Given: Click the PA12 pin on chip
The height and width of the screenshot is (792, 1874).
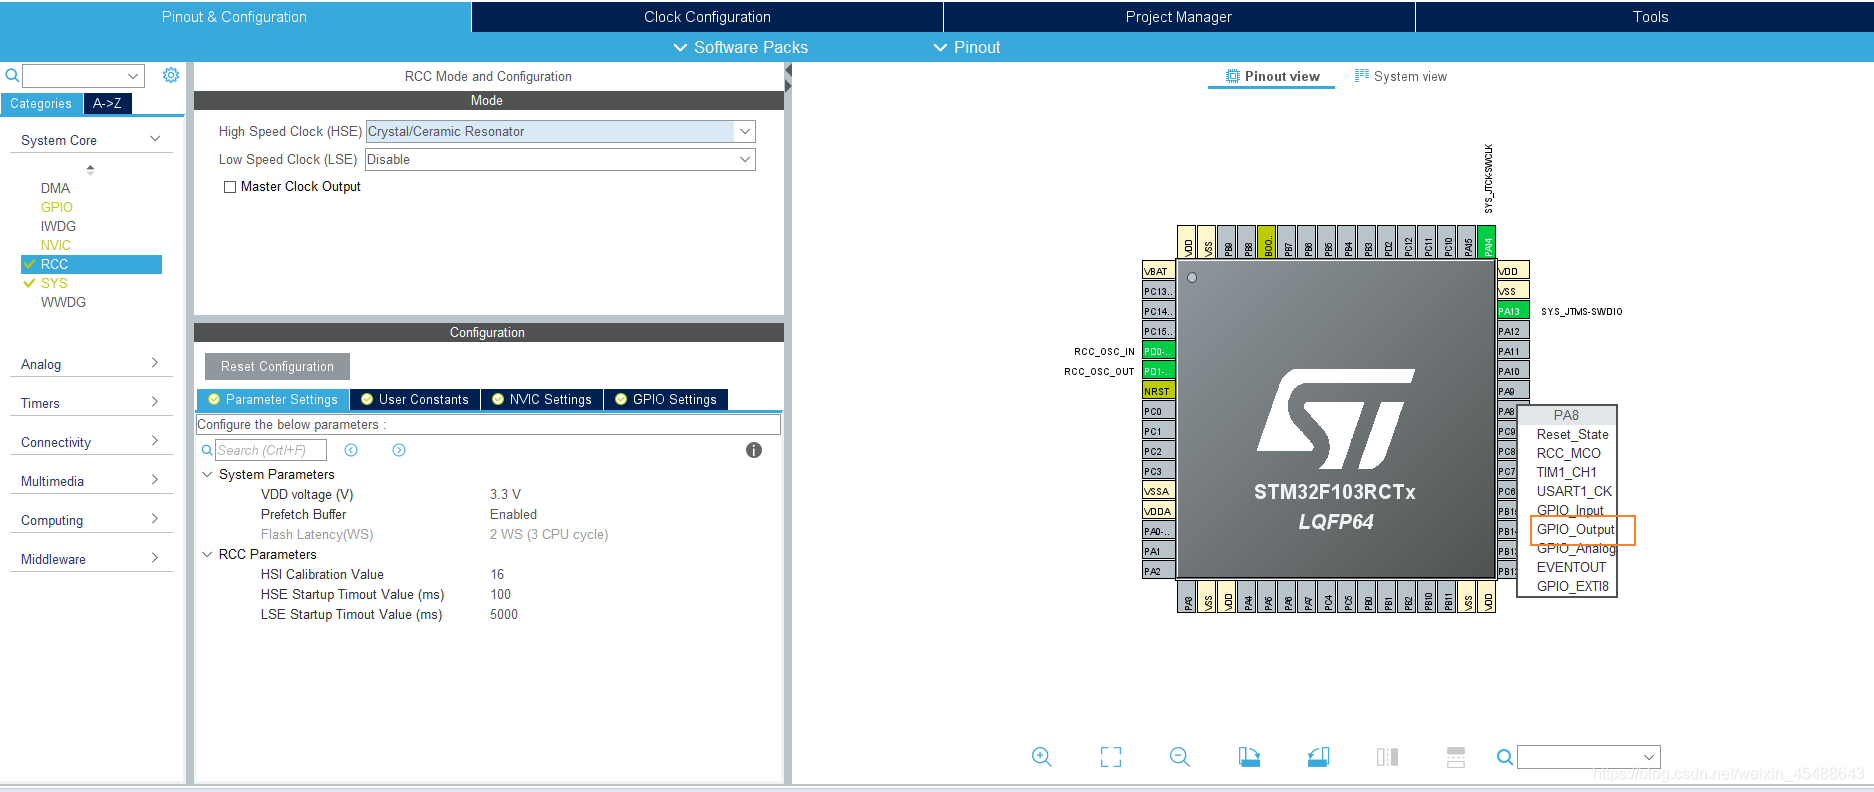Looking at the screenshot, I should (1513, 331).
